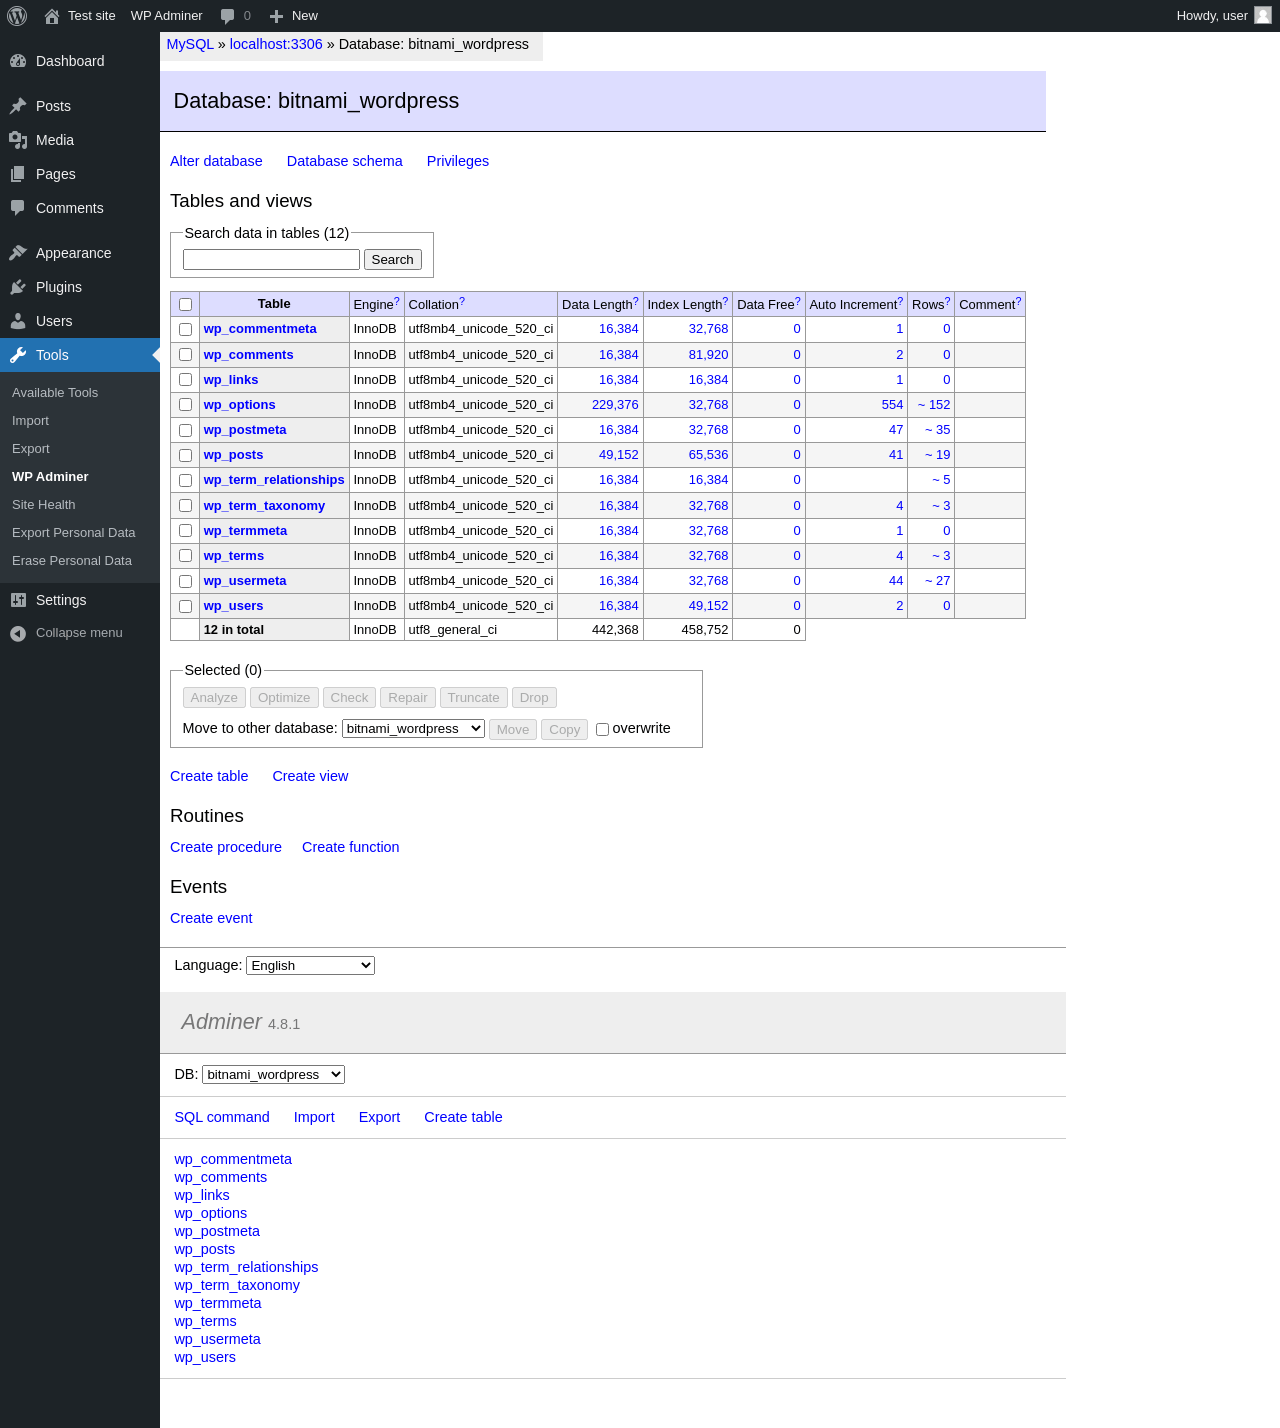
Task: Open the comments bubble icon in admin bar
Action: [228, 16]
